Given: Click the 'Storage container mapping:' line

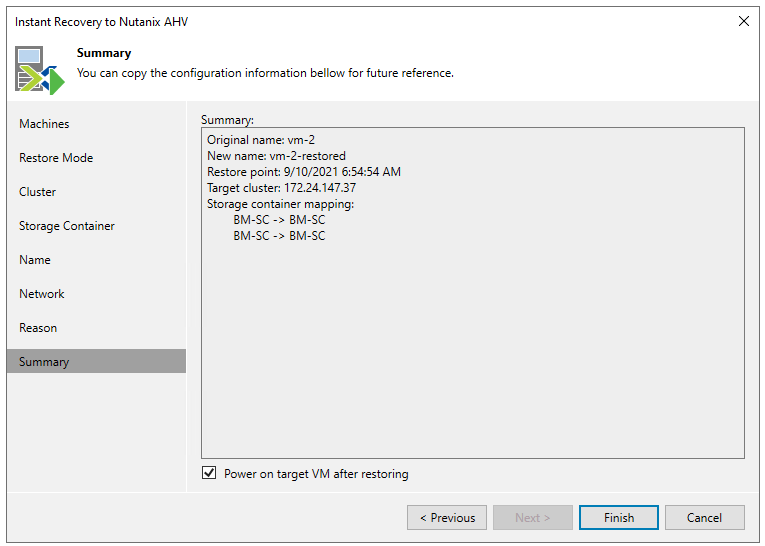Looking at the screenshot, I should point(281,204).
